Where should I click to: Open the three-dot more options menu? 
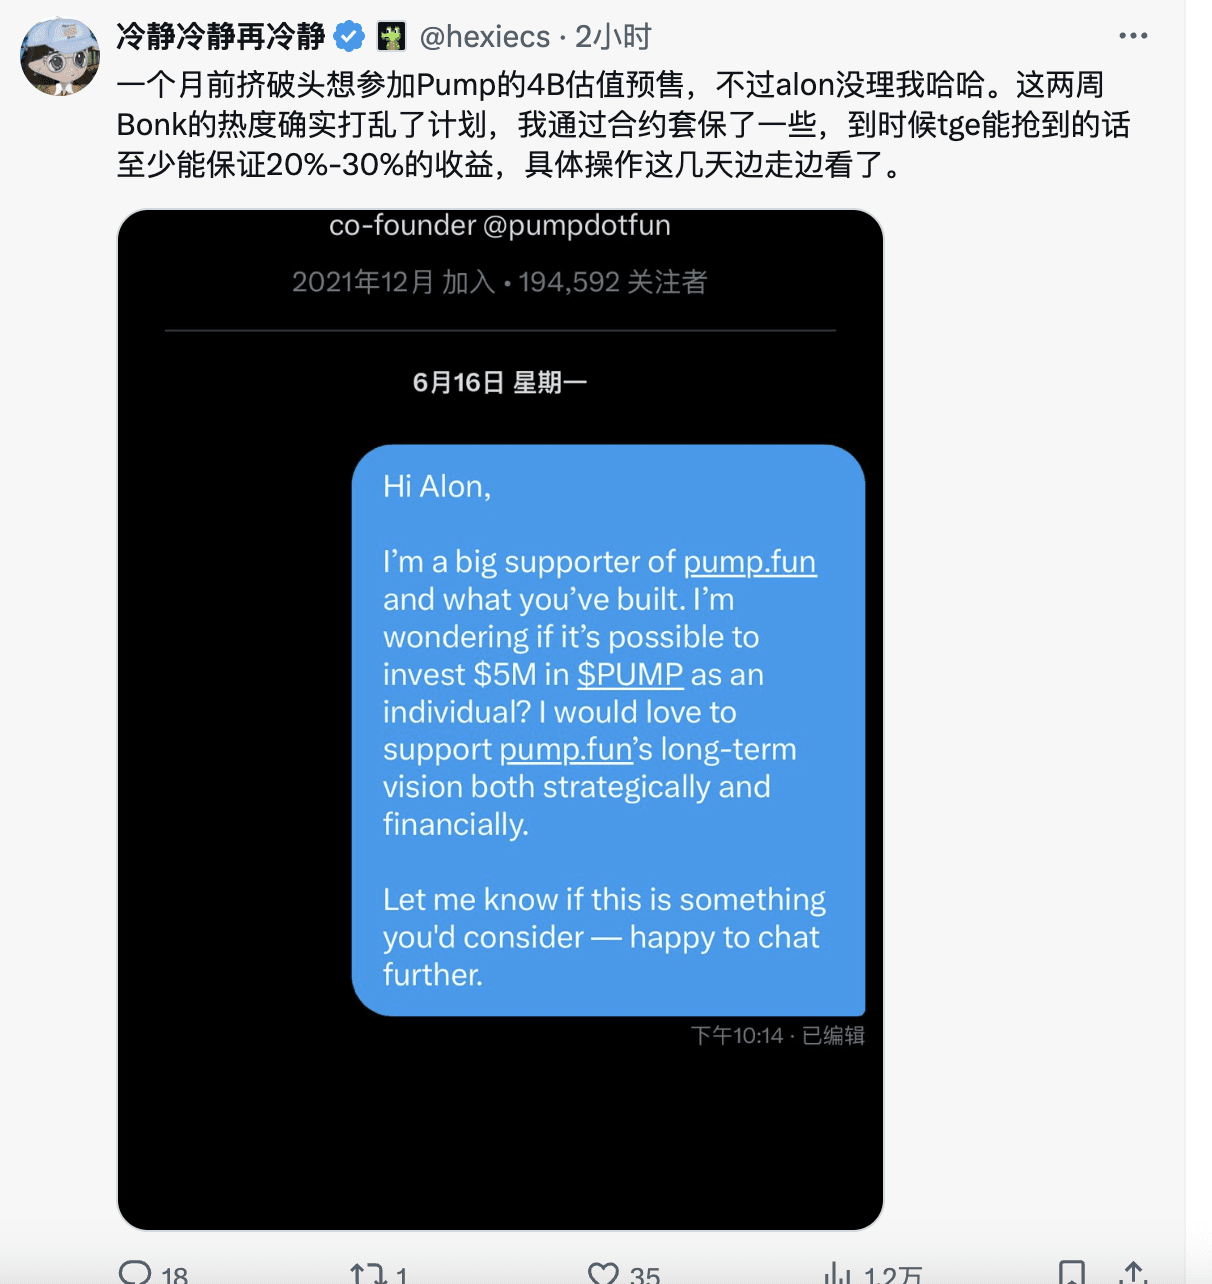tap(1133, 36)
